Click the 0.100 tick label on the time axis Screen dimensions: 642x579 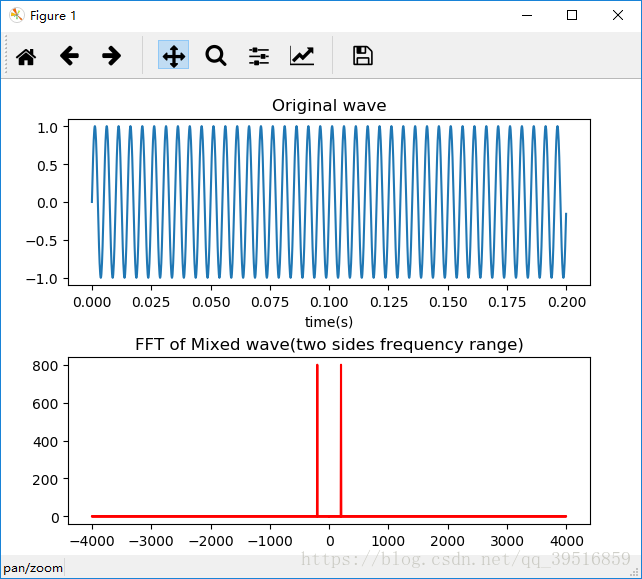pyautogui.click(x=329, y=302)
